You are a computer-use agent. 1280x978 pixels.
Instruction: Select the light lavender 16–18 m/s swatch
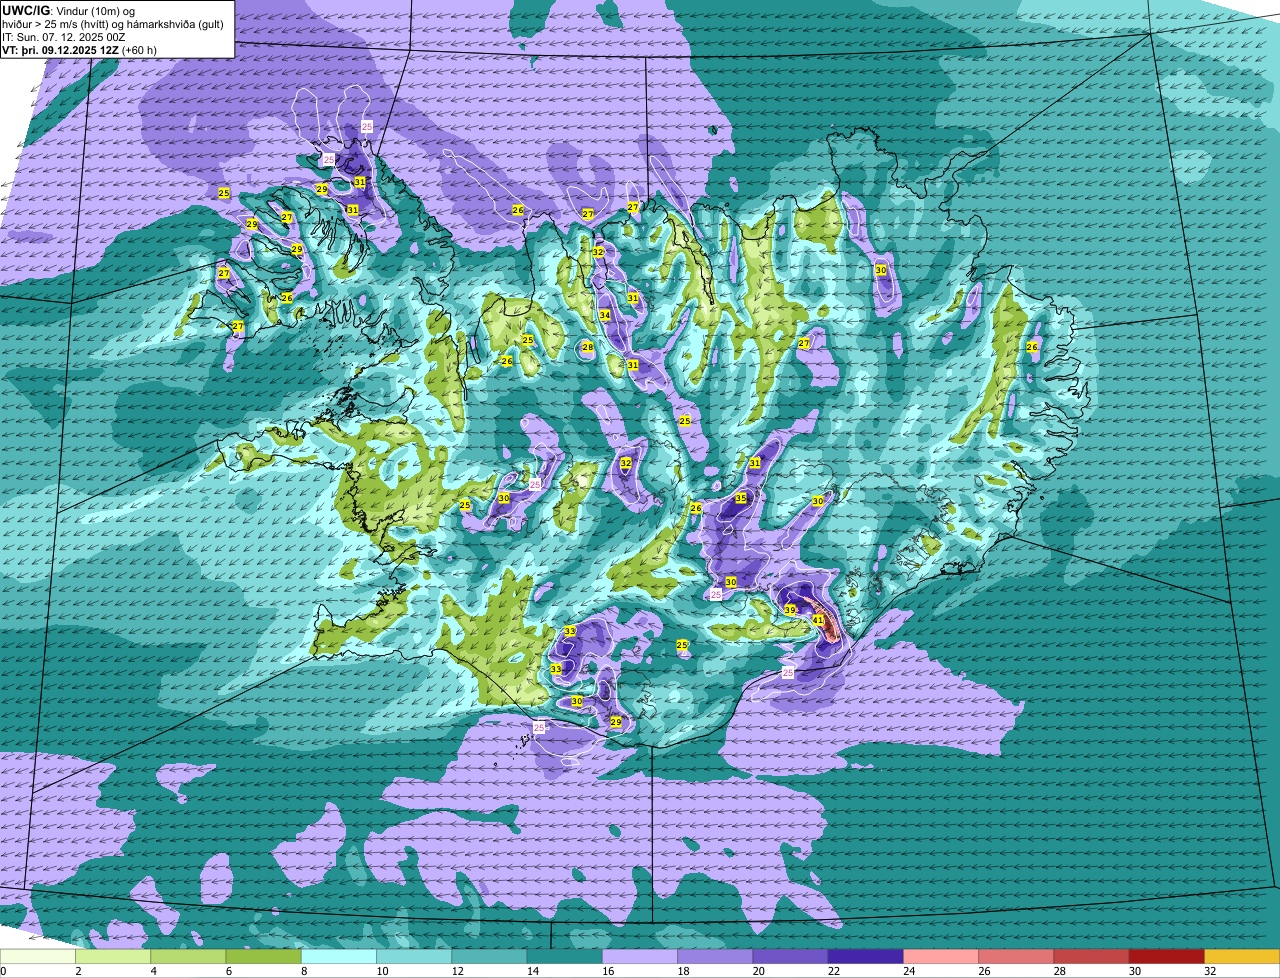point(640,956)
